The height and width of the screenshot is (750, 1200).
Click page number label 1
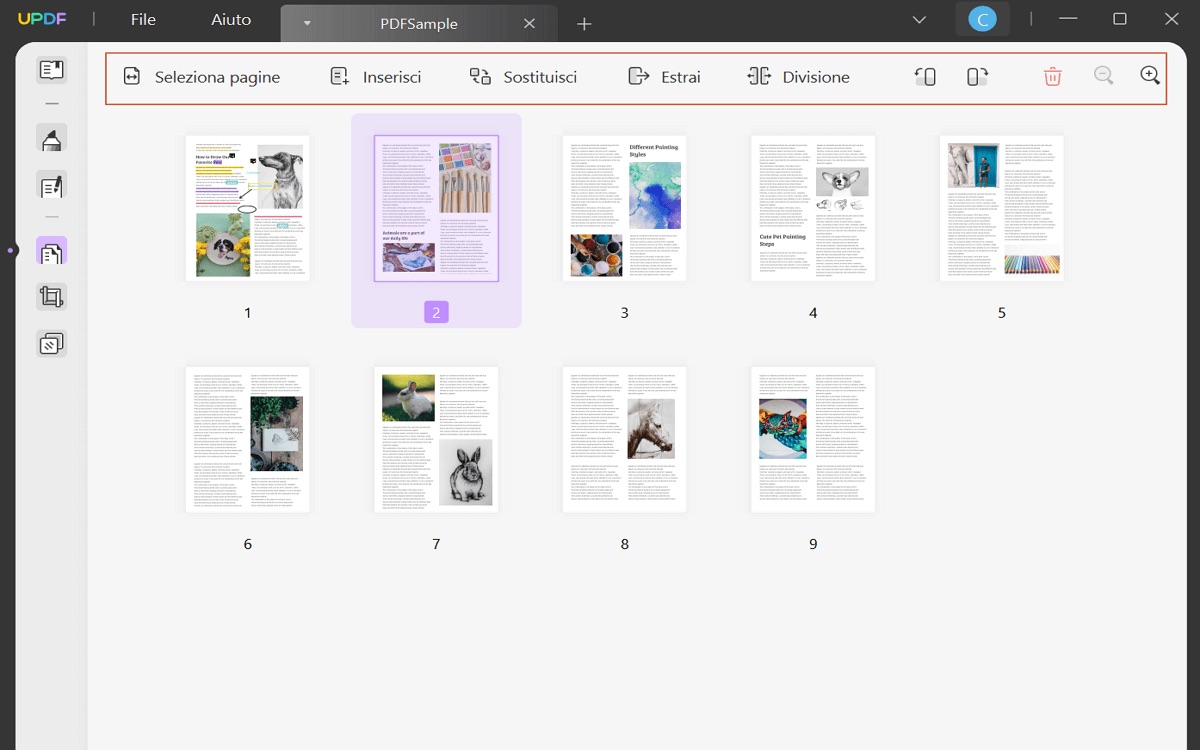tap(247, 312)
